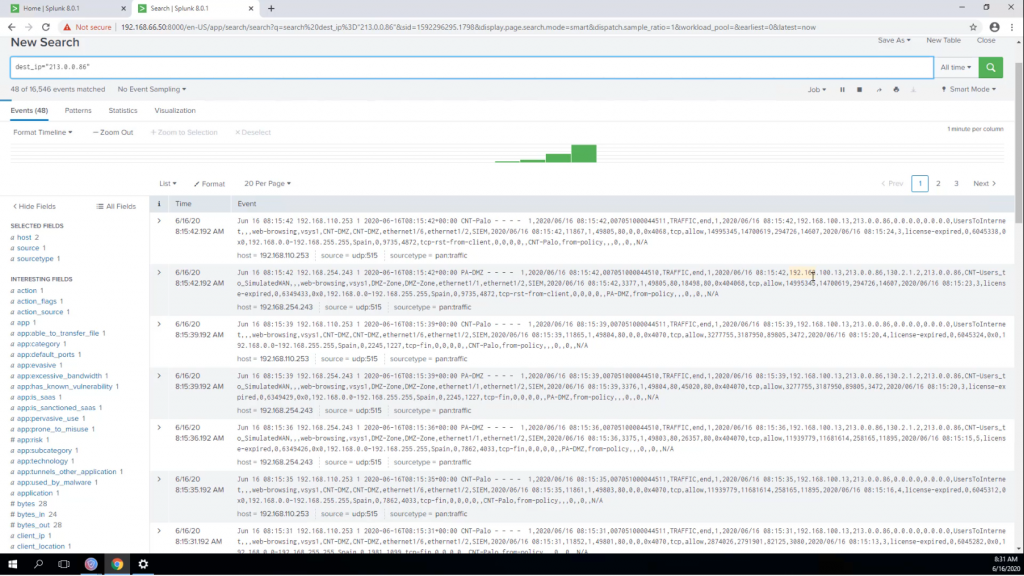Expand the 8:15:35 event row

click(159, 479)
